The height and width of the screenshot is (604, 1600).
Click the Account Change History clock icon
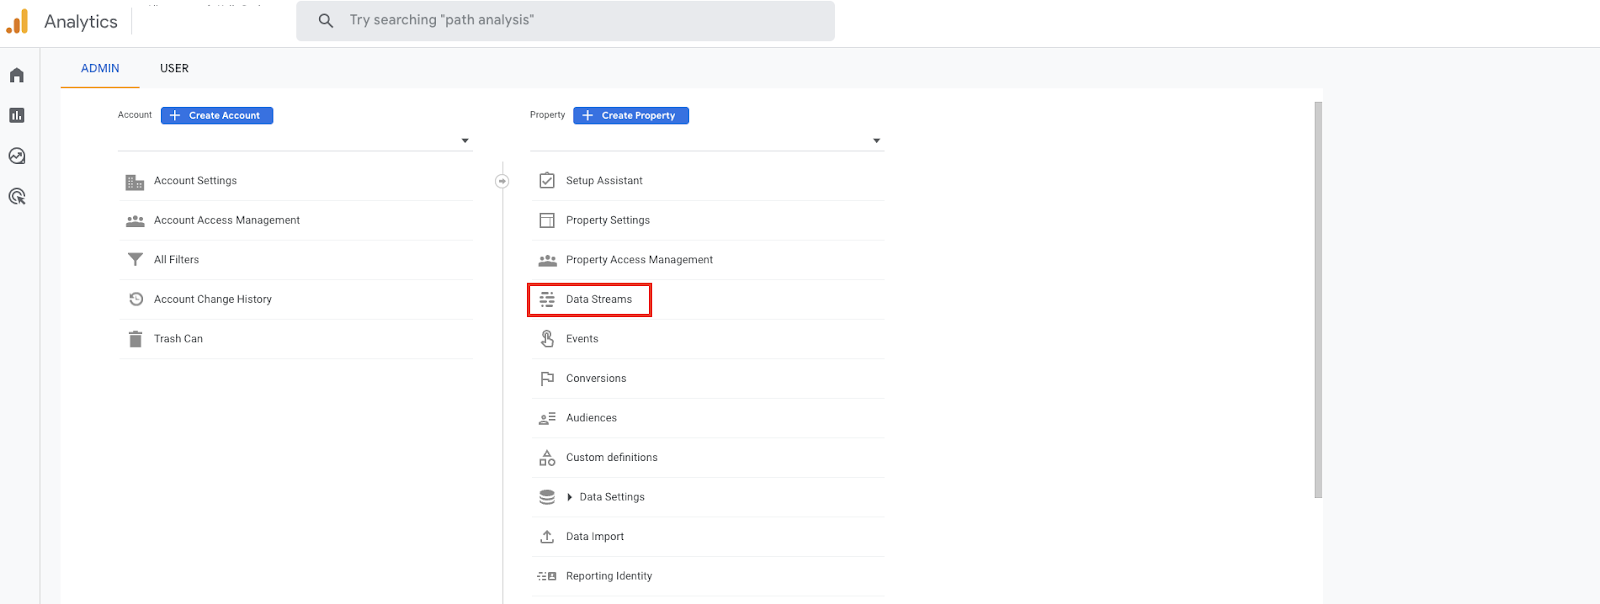(136, 299)
